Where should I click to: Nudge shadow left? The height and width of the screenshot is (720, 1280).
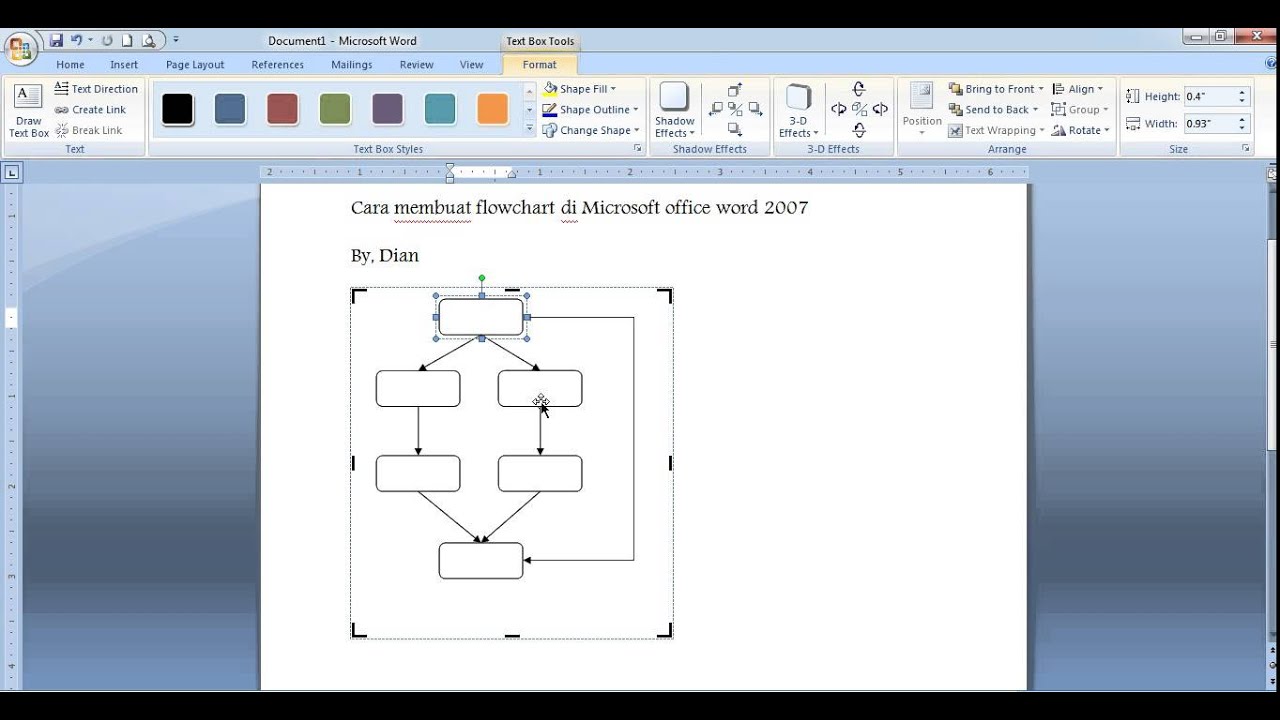tap(716, 109)
